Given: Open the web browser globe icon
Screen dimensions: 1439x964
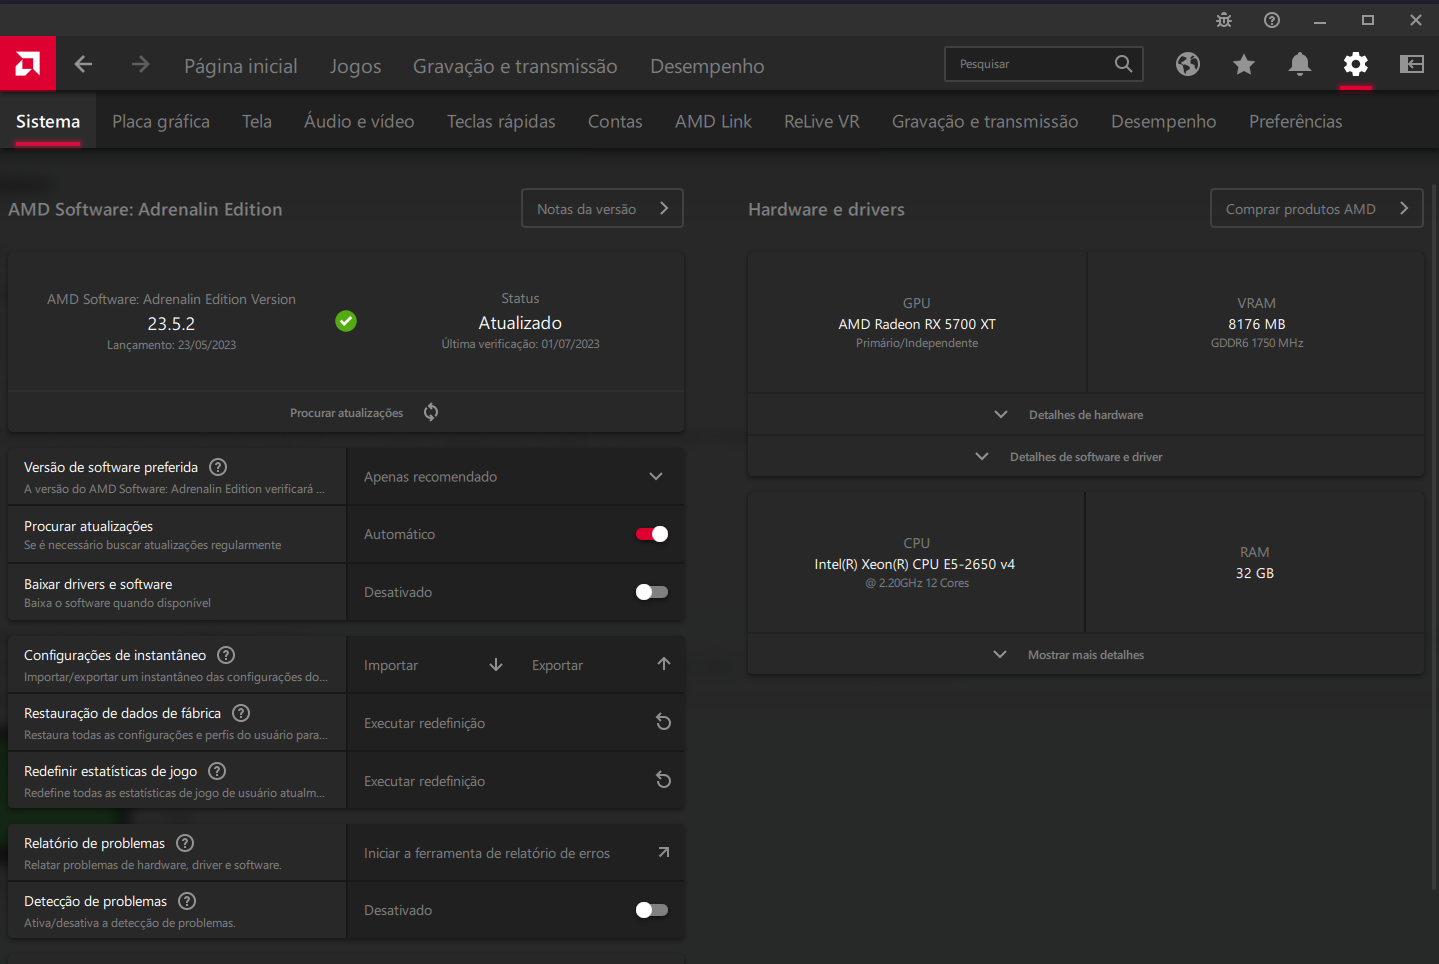Looking at the screenshot, I should [1188, 64].
